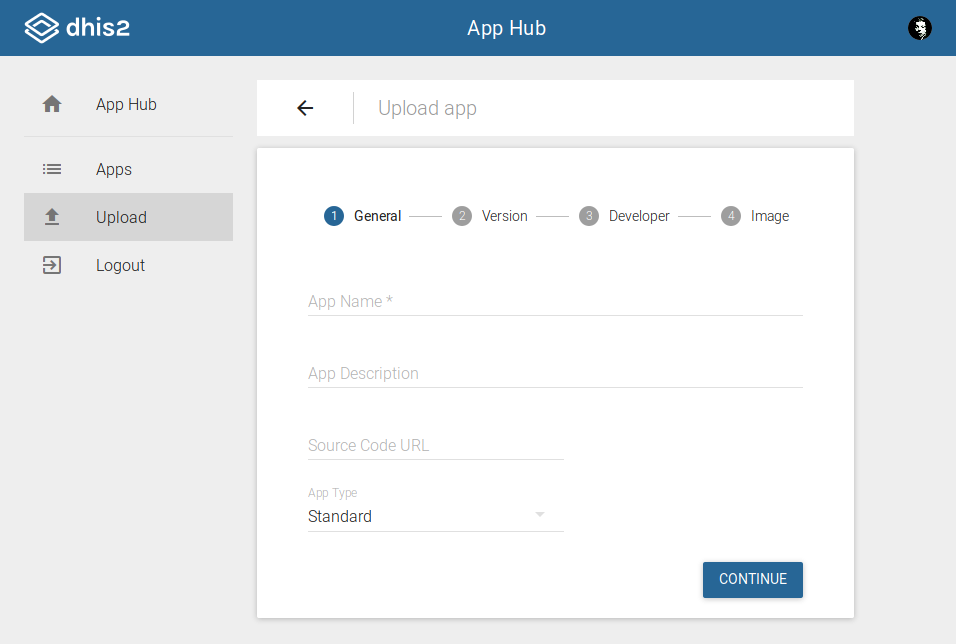Open the user avatar in the header
Screen dimensions: 956x644
[x=919, y=28]
